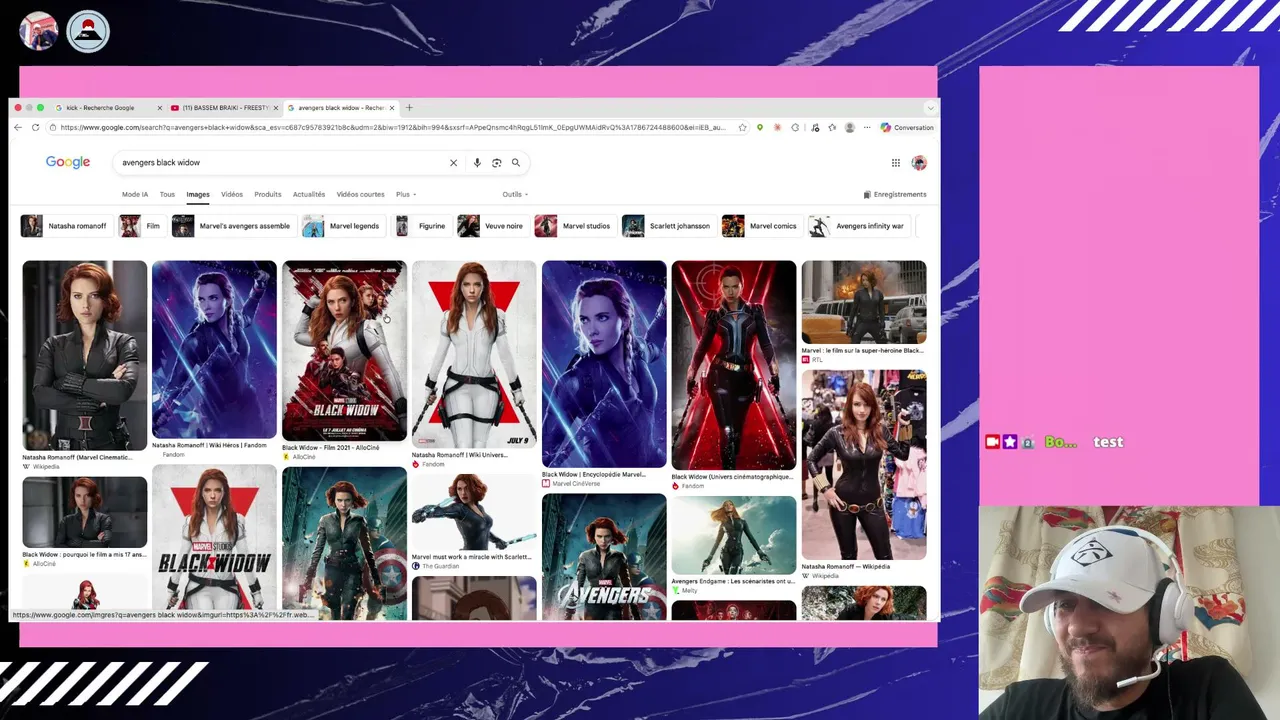The height and width of the screenshot is (720, 1280).
Task: Open 'Enregistrements' saved items
Action: click(895, 195)
